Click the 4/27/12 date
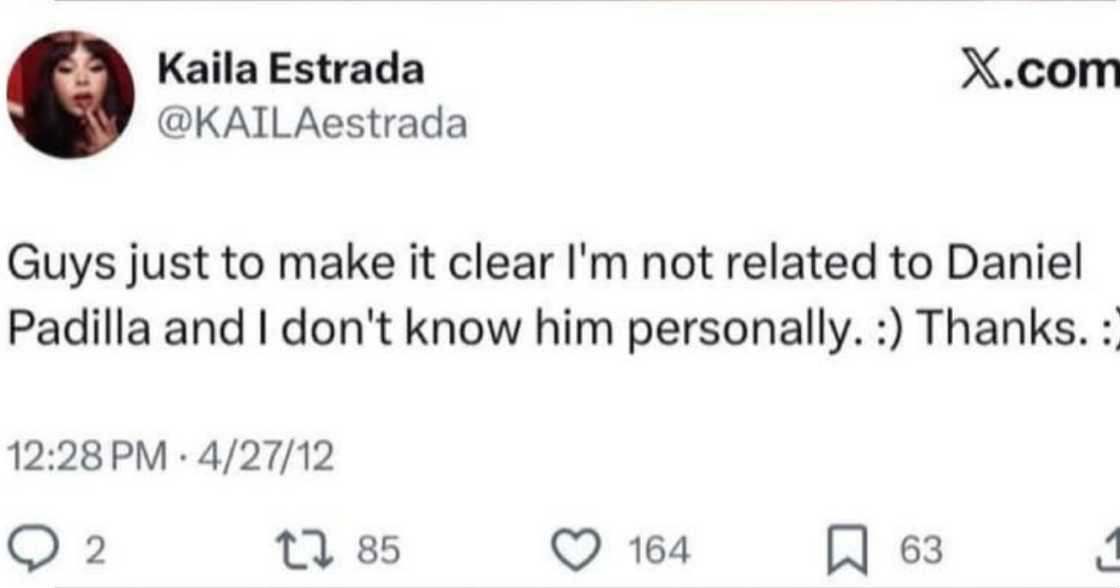The image size is (1120, 588). (x=264, y=459)
